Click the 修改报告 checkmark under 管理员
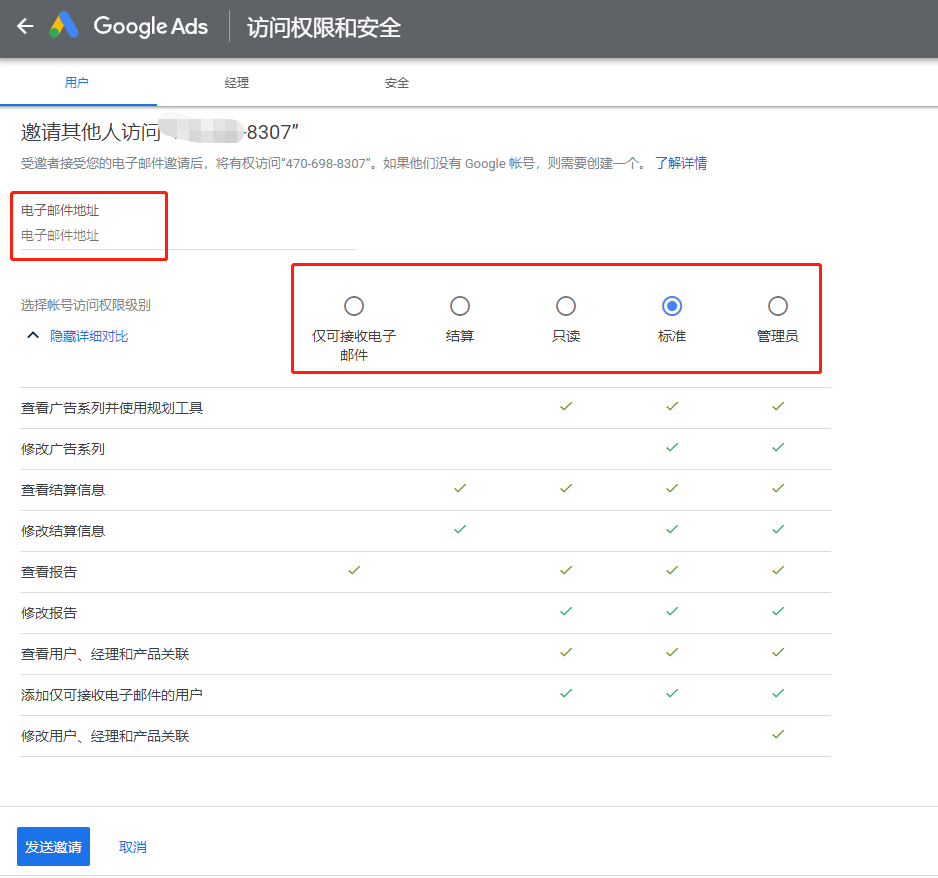 coord(778,611)
